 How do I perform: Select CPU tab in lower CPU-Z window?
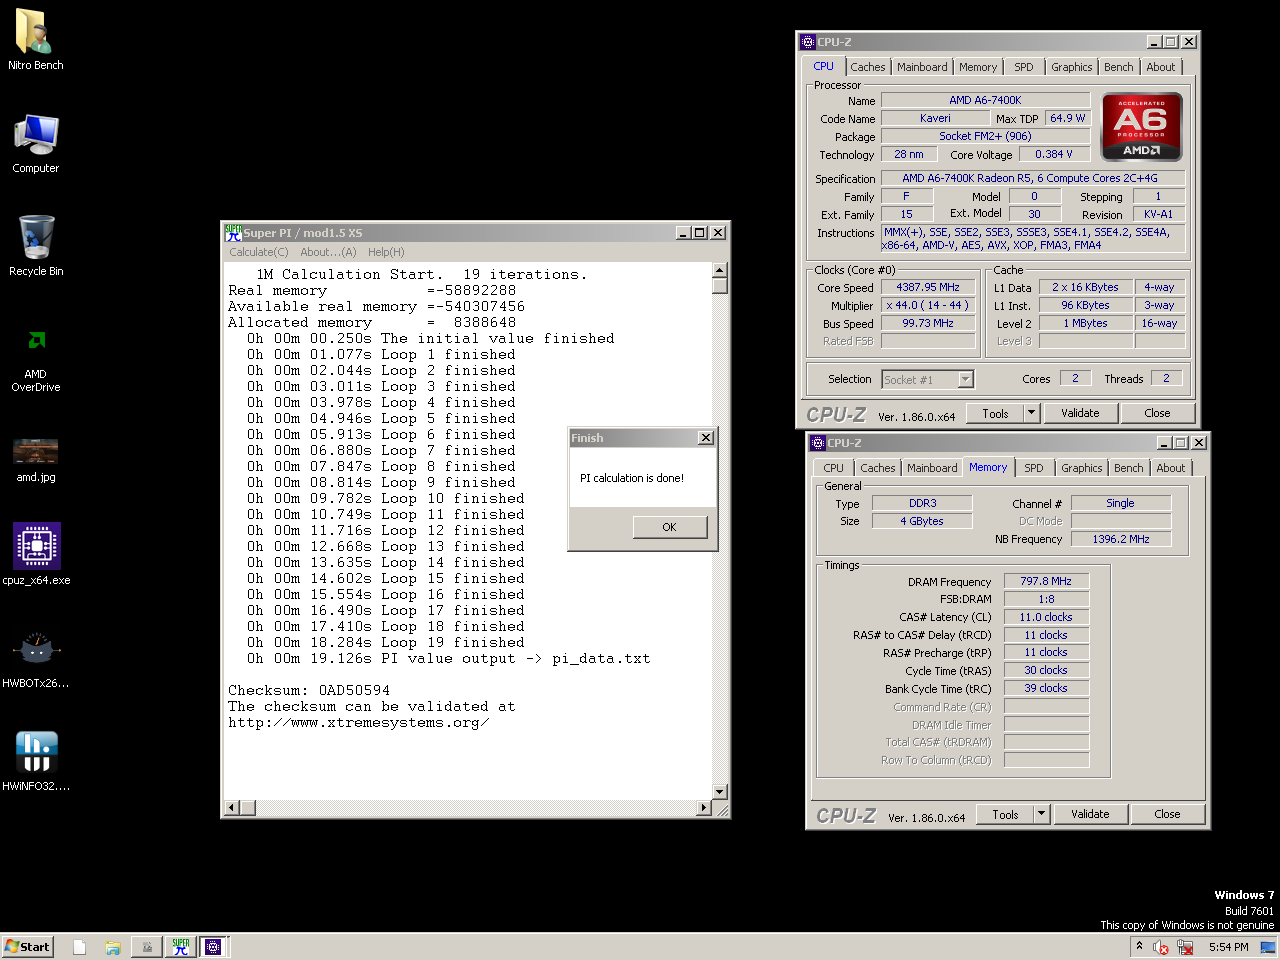(x=834, y=468)
